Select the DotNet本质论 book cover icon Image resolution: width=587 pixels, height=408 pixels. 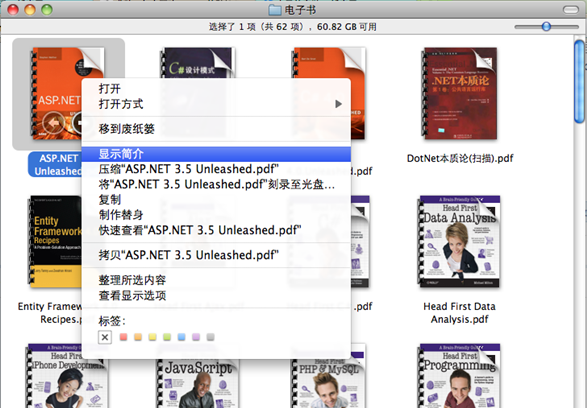(460, 94)
